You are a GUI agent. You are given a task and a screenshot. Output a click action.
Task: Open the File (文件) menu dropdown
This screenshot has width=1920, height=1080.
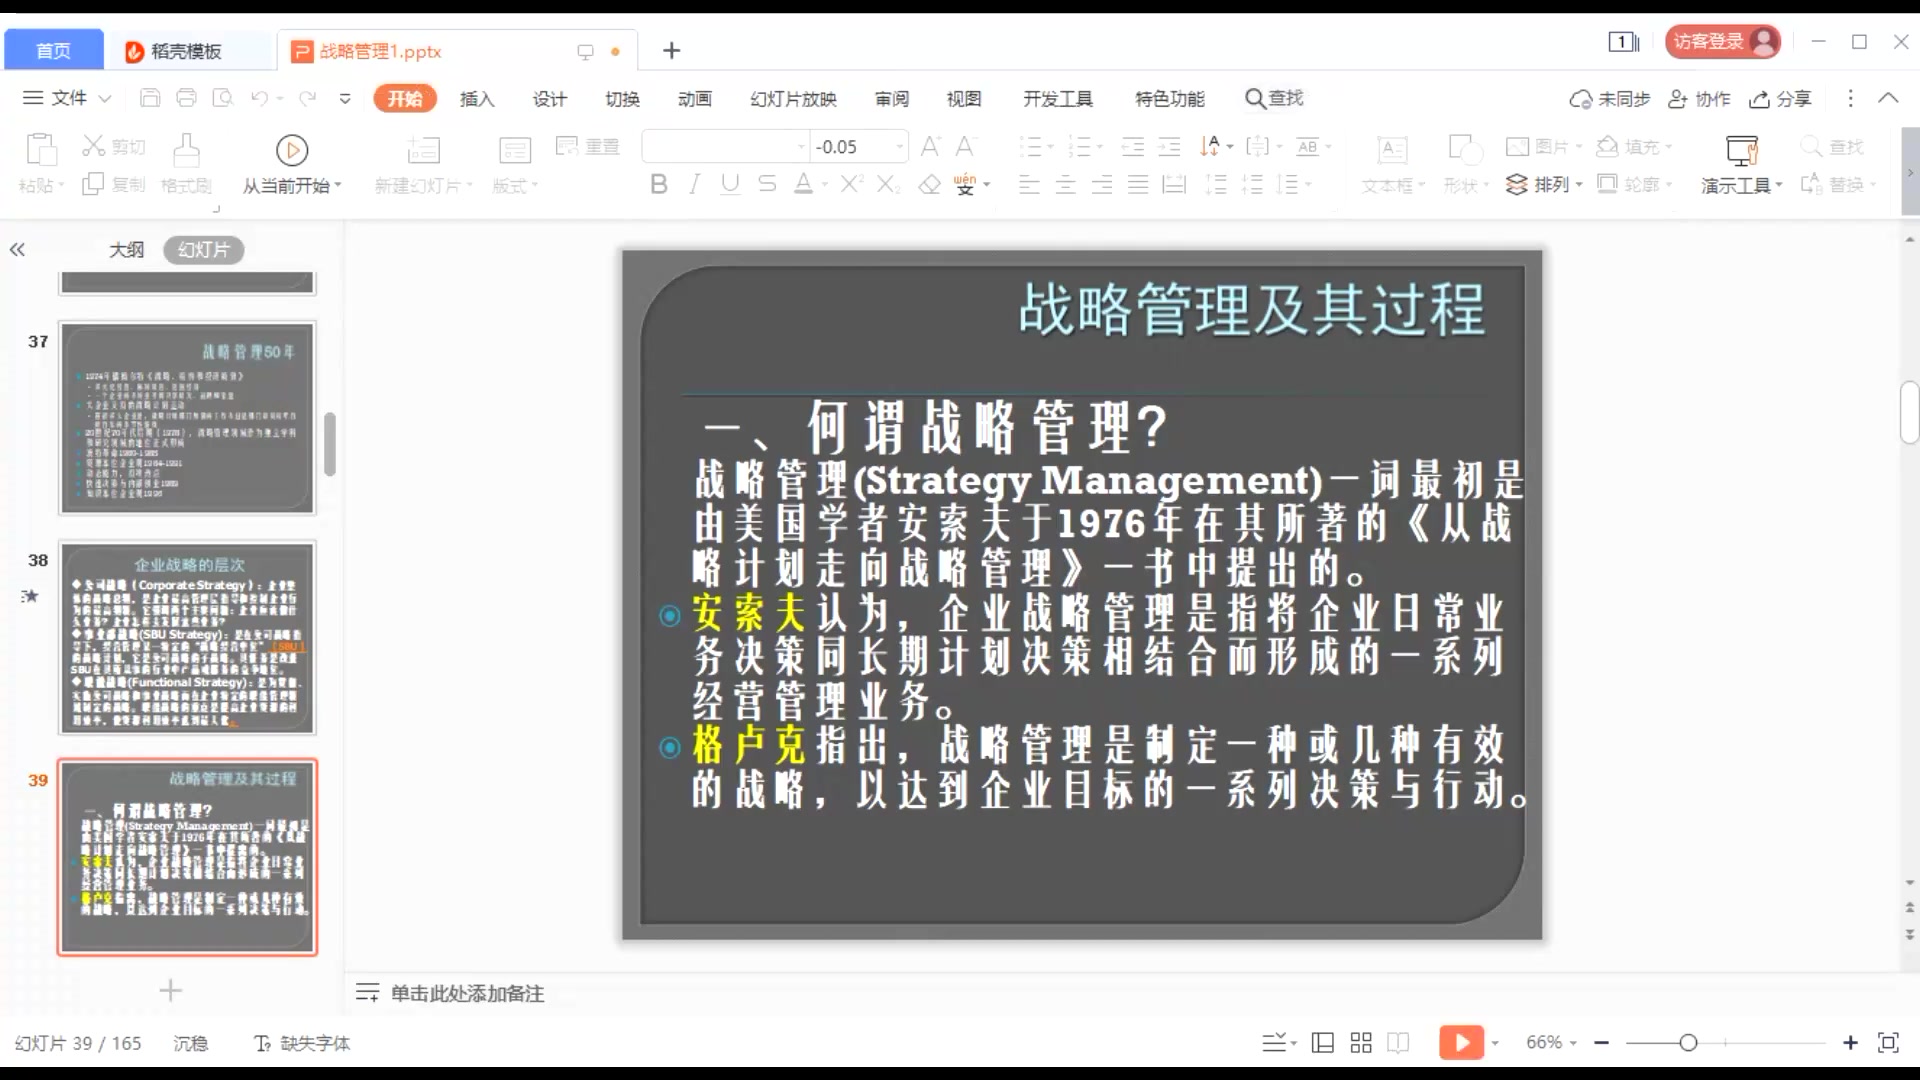coord(67,98)
